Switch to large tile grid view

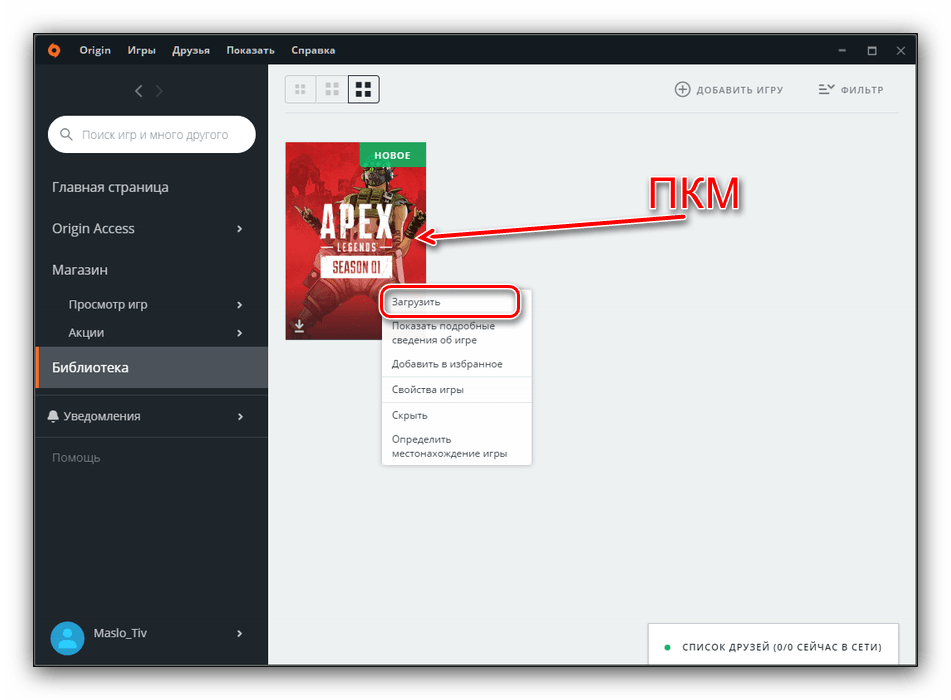click(x=364, y=90)
